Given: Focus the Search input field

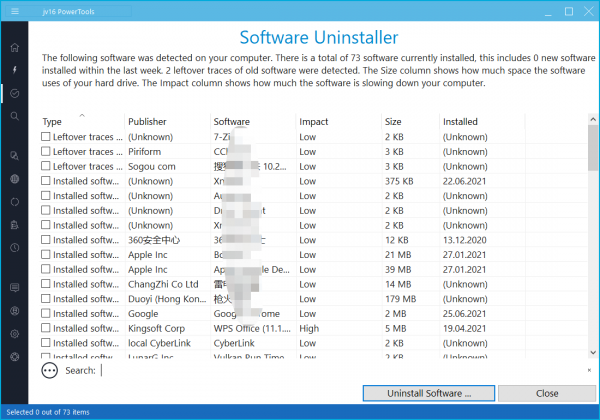Looking at the screenshot, I should click(x=342, y=370).
